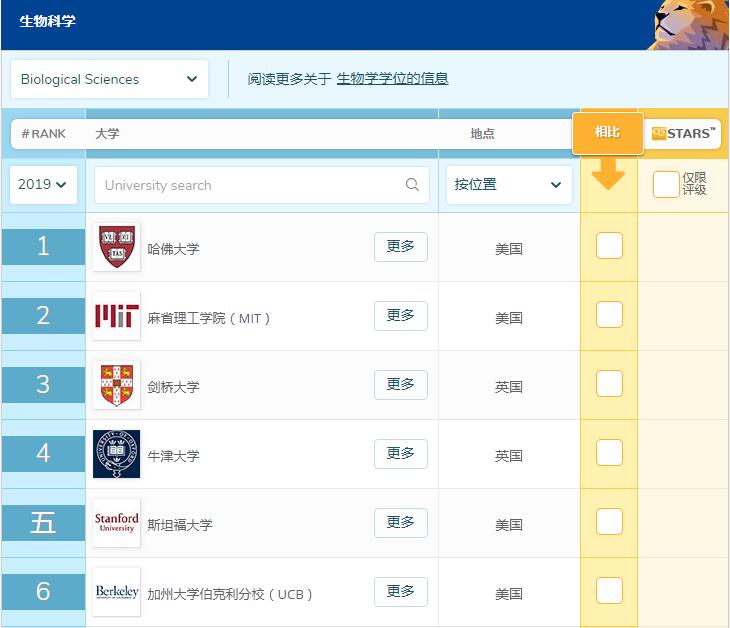This screenshot has height=628, width=730.
Task: Open the 生物学学位的信息 link
Action: pos(392,79)
